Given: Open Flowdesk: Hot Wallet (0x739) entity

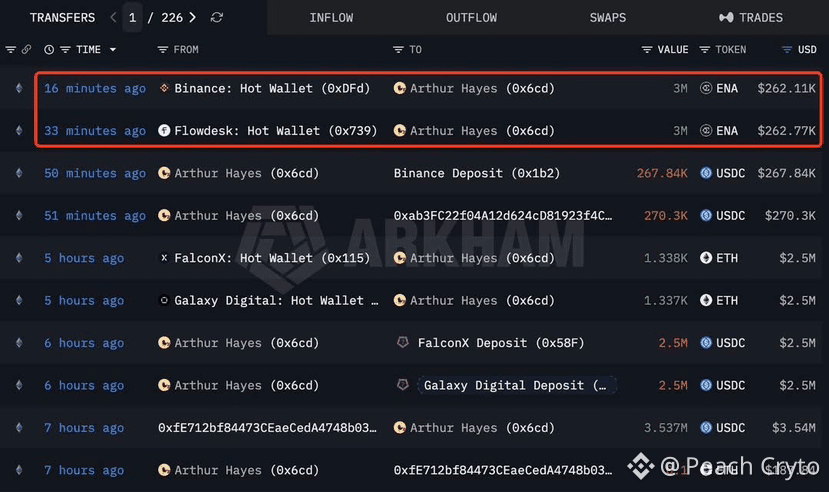Looking at the screenshot, I should 275,131.
